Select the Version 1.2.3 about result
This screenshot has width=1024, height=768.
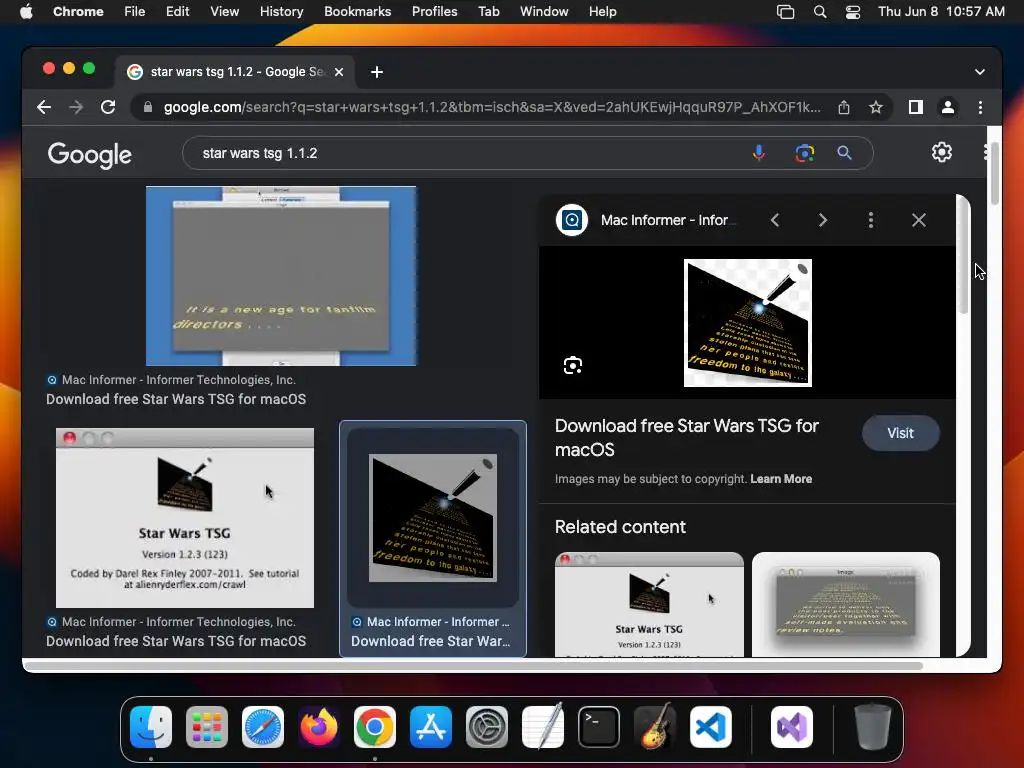pyautogui.click(x=185, y=518)
